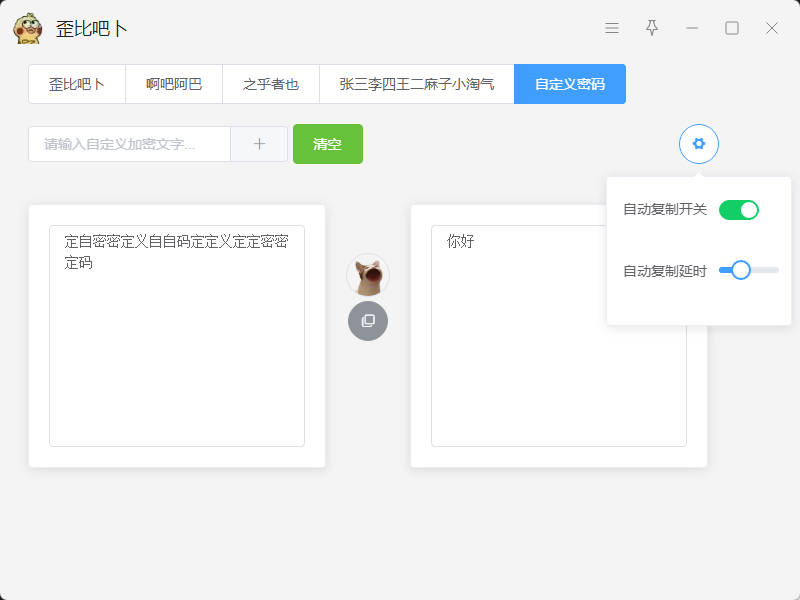Switch to the 歪比吧卜 tab
The image size is (800, 600).
point(77,84)
